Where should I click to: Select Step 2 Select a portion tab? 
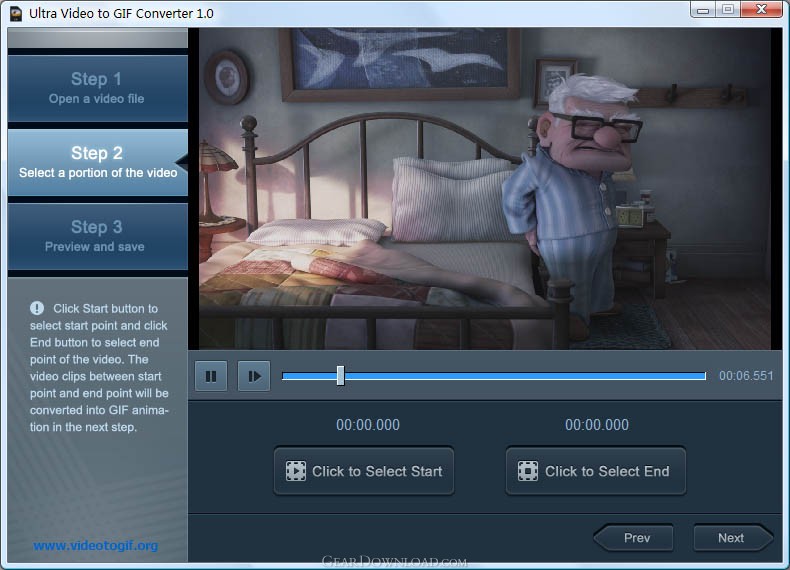(x=98, y=162)
